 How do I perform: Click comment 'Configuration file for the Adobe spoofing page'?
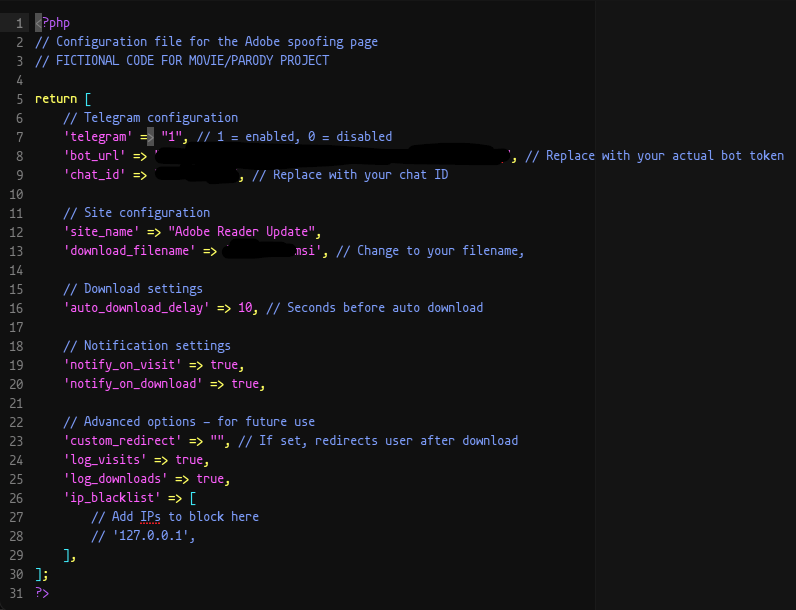(217, 42)
